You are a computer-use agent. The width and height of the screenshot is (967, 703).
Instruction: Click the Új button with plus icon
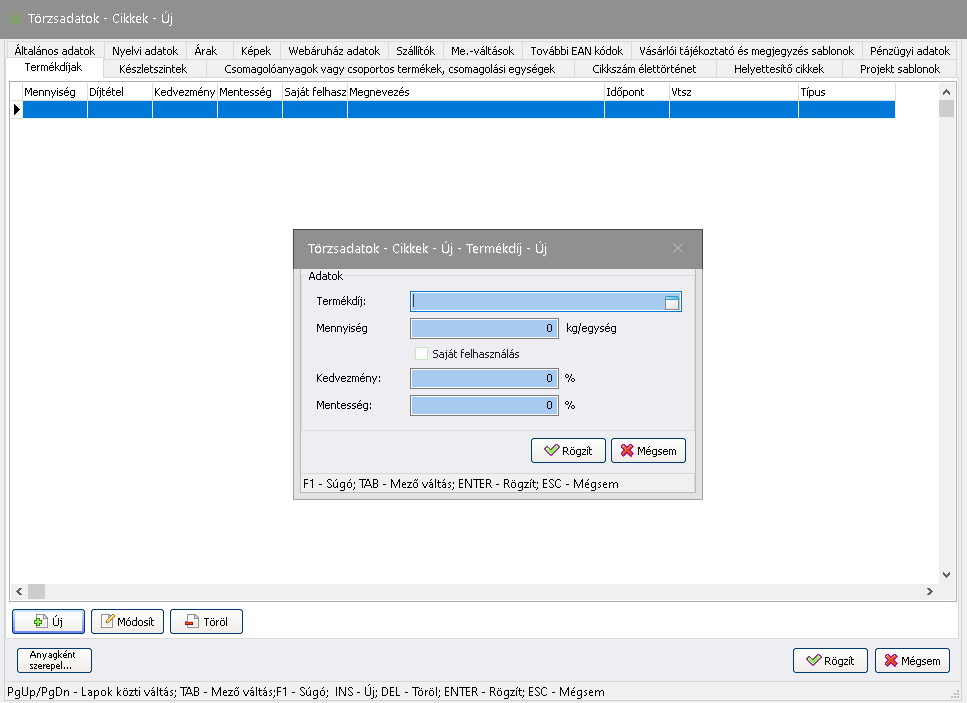point(49,621)
